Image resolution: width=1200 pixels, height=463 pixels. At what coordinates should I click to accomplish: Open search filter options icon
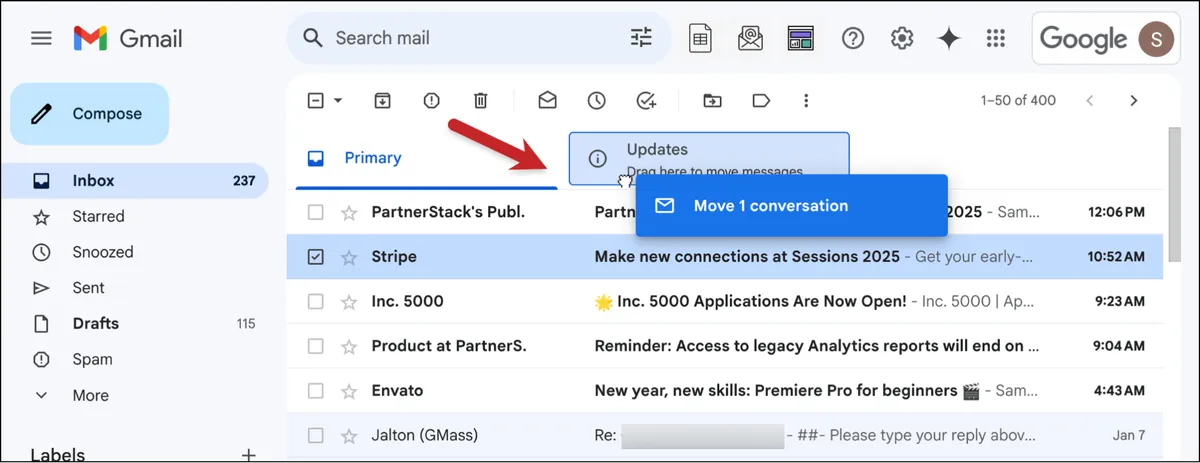point(641,38)
